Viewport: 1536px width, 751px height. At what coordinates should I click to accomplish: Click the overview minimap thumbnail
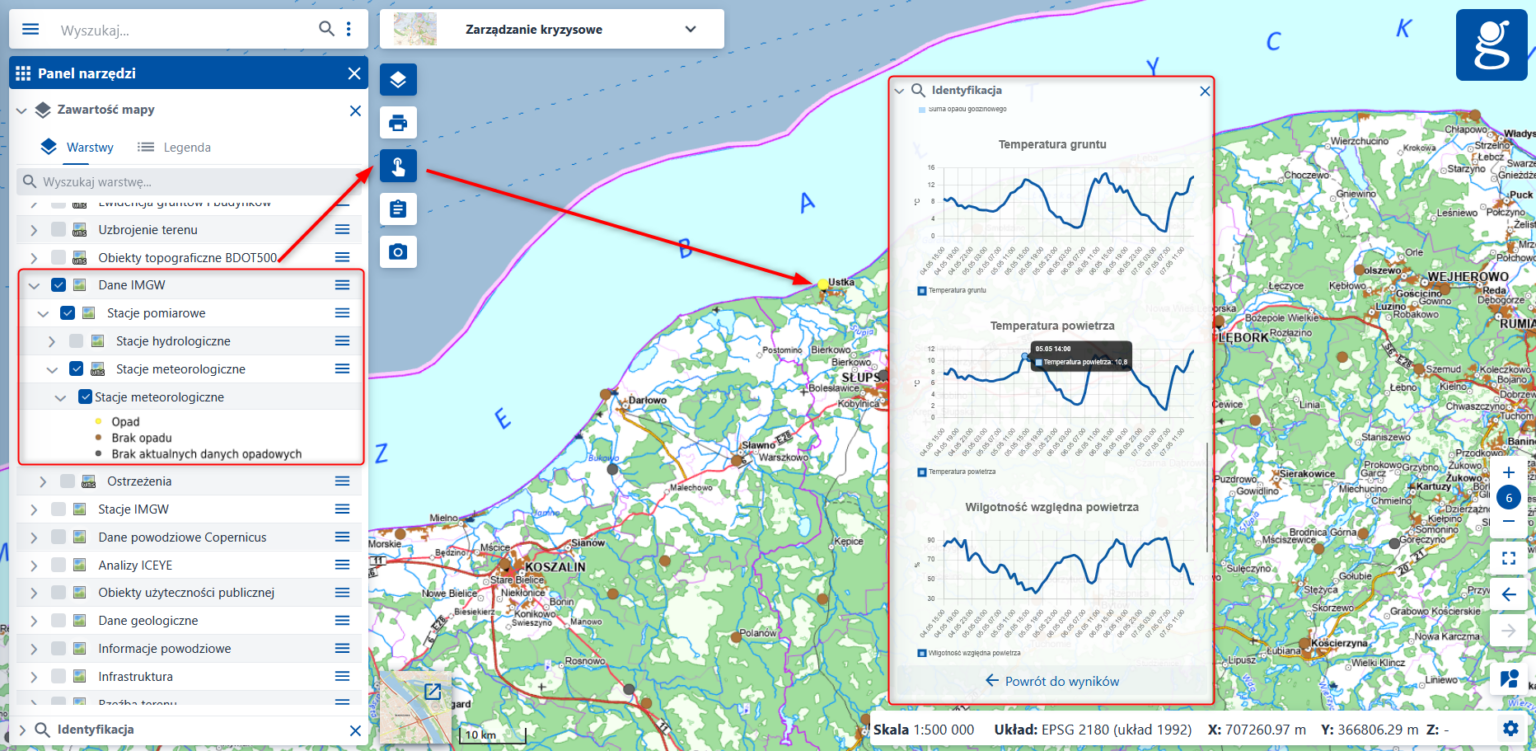(x=408, y=708)
